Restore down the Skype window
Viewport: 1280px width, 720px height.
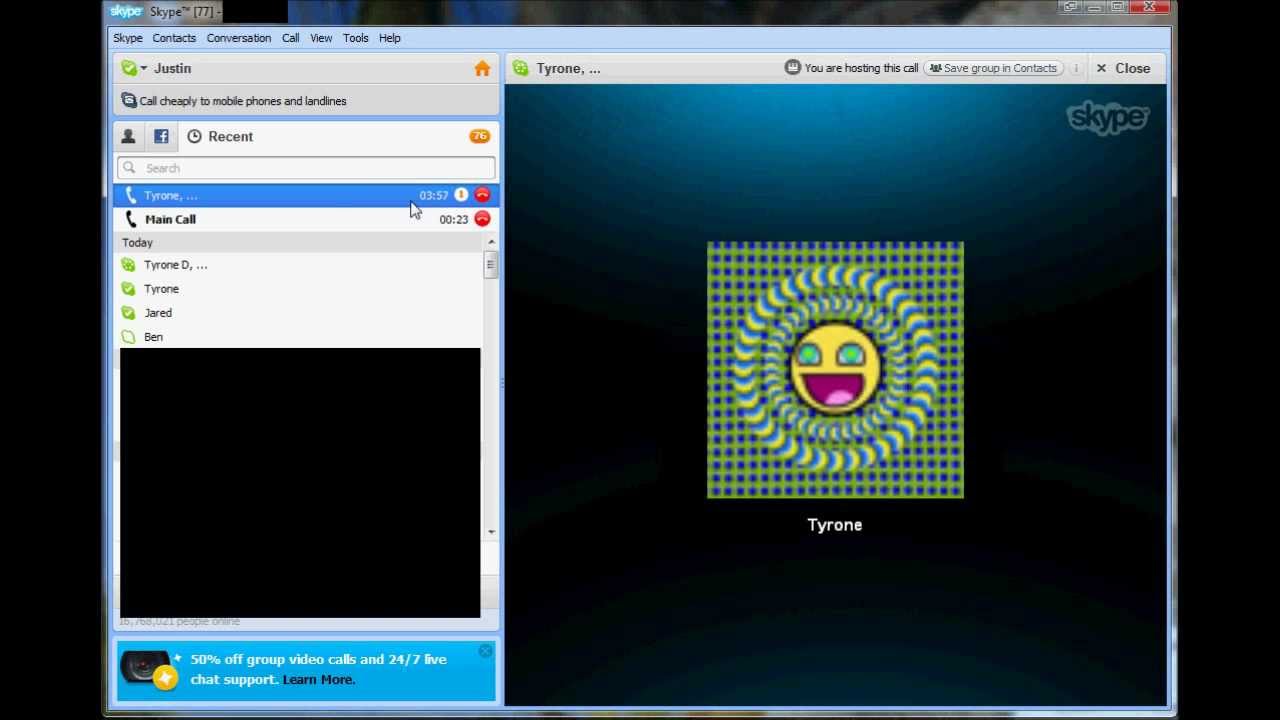pyautogui.click(x=1118, y=8)
